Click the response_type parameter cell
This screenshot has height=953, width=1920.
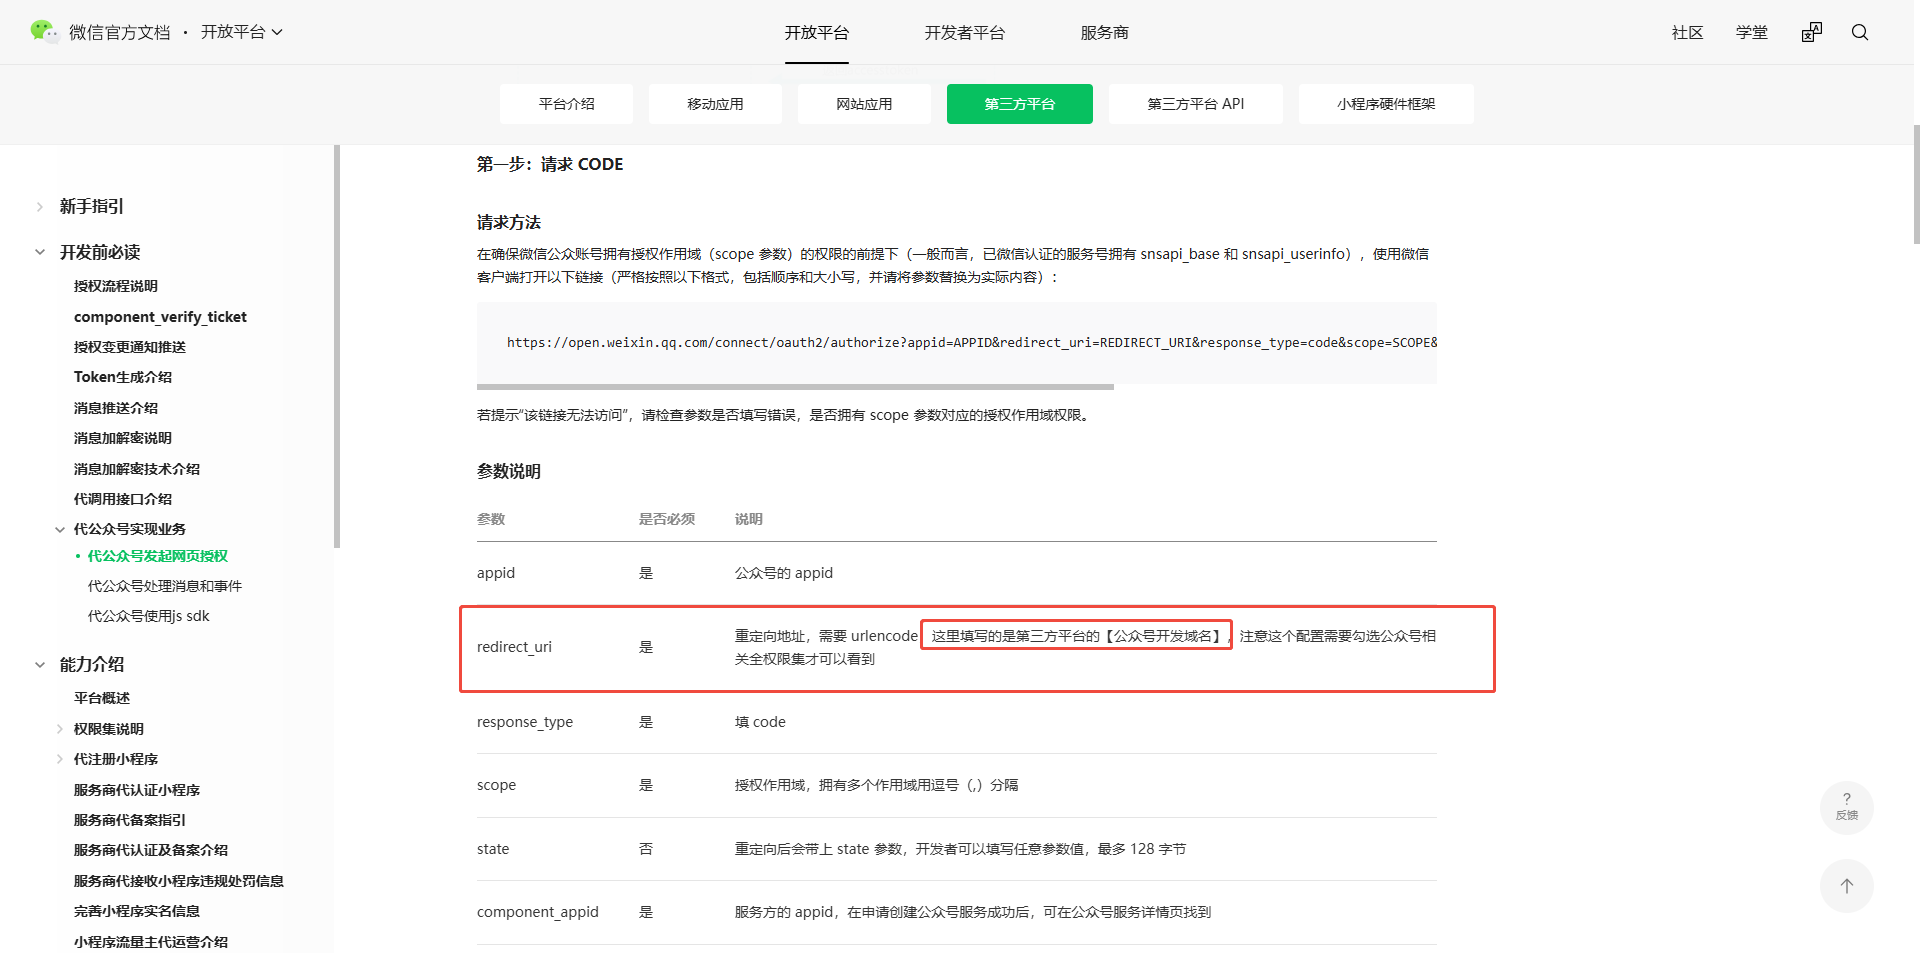pos(525,722)
